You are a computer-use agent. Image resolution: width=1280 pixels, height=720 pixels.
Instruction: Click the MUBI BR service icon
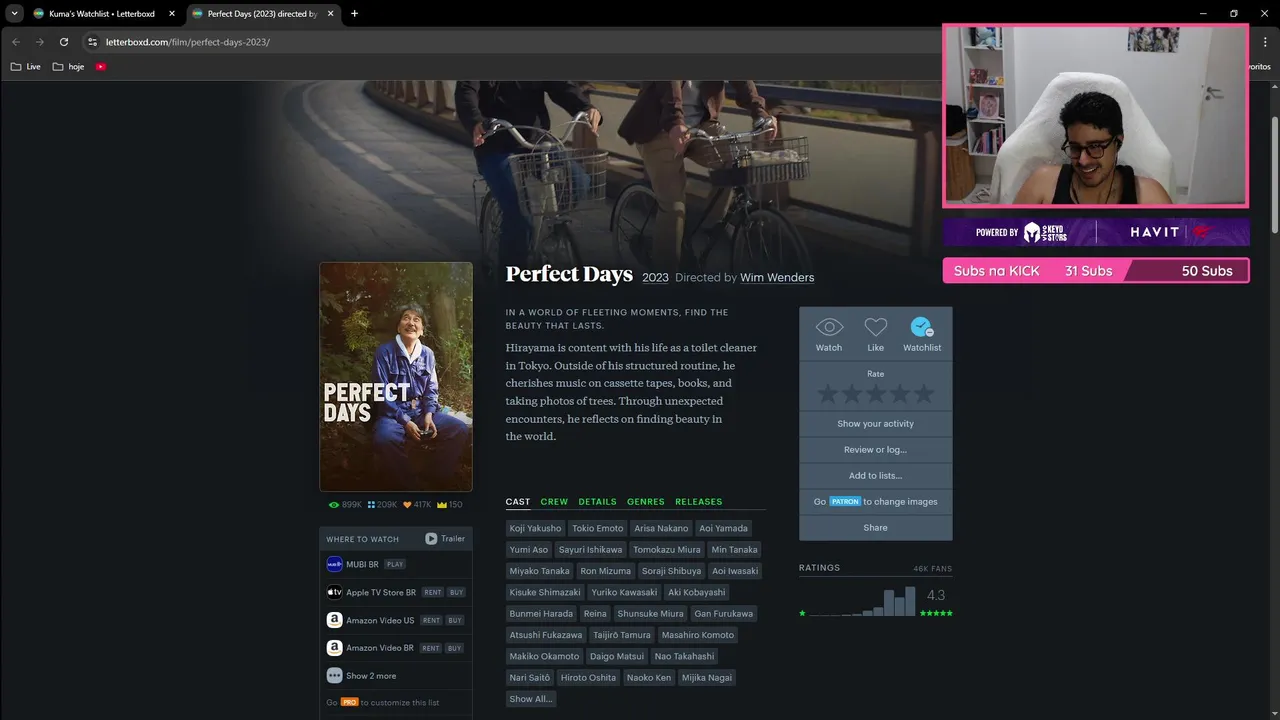[335, 564]
